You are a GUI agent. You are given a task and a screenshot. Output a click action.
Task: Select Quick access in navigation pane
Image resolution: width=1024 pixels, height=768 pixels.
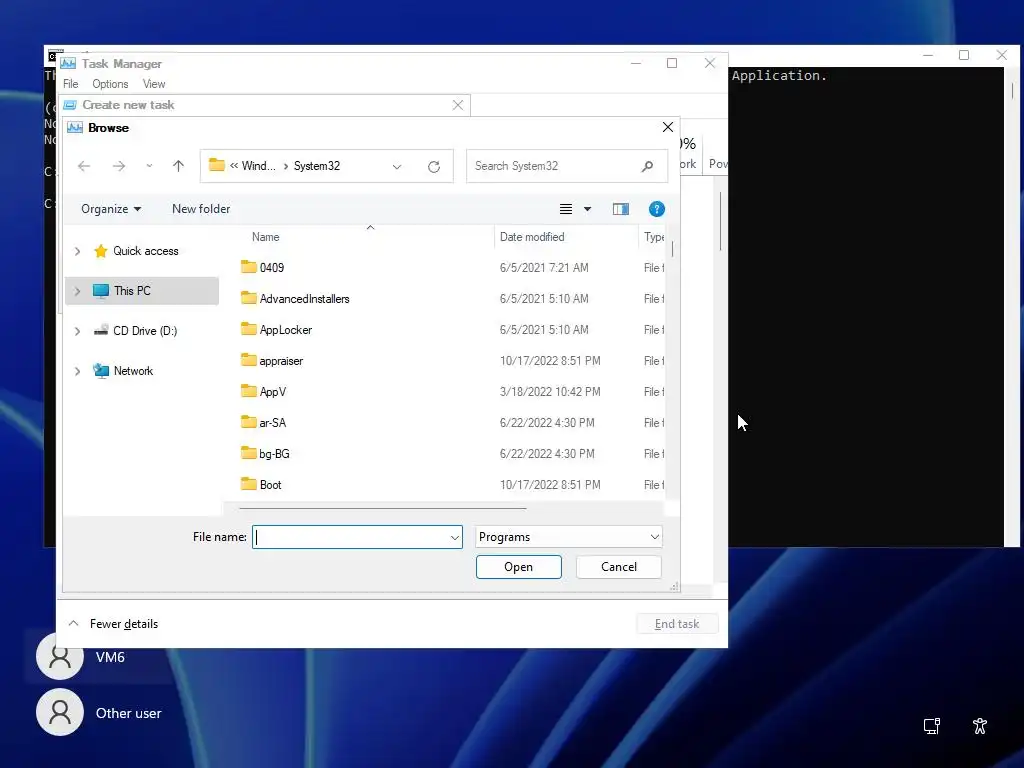pos(146,251)
